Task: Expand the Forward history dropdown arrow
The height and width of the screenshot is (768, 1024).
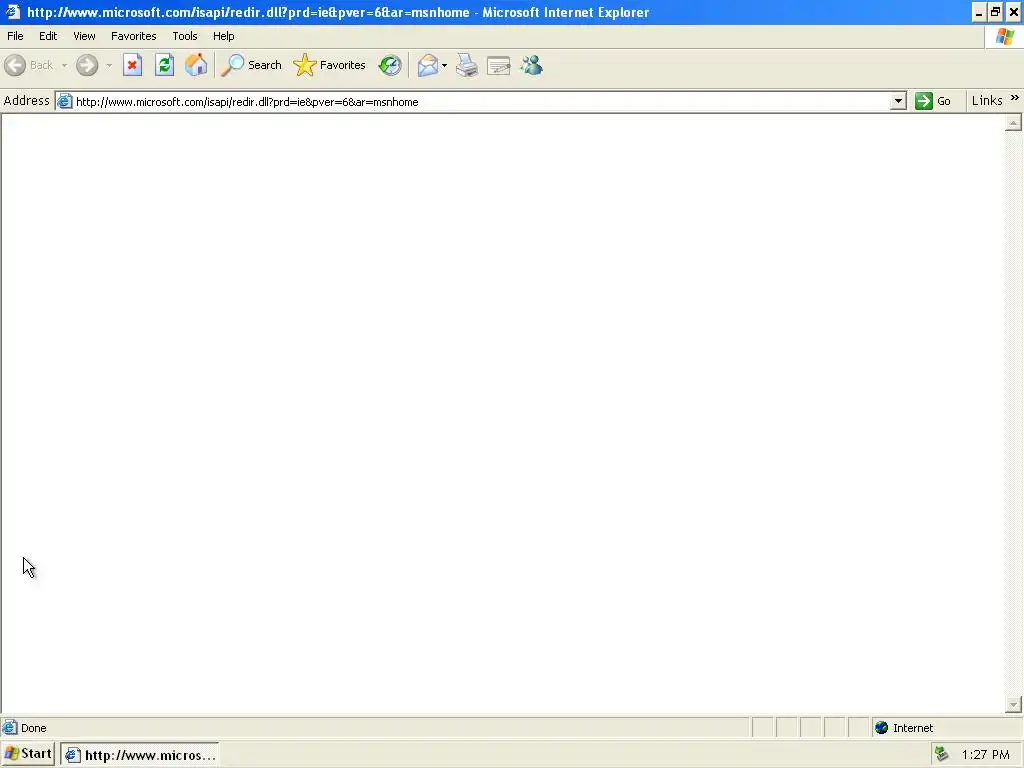Action: pos(109,65)
